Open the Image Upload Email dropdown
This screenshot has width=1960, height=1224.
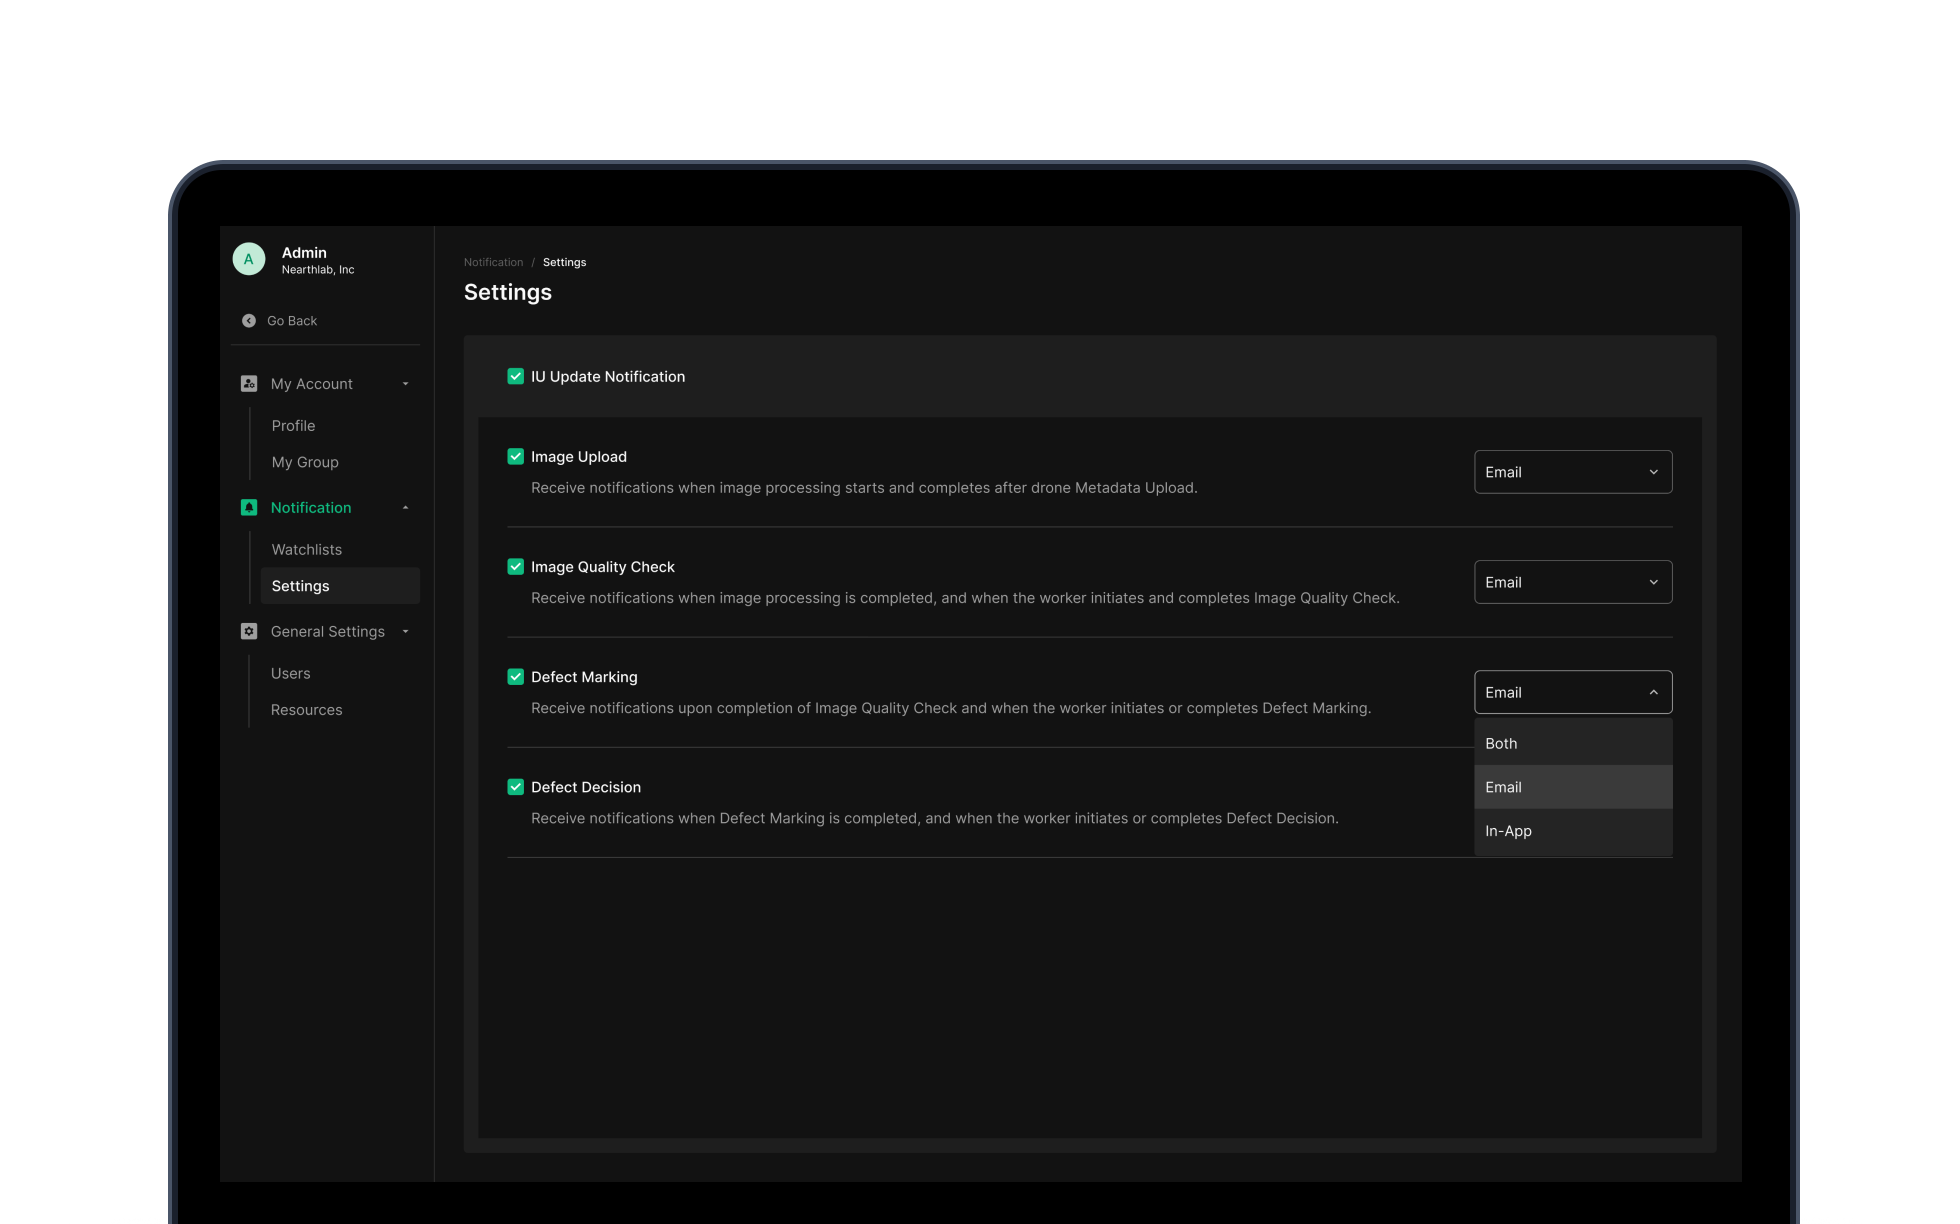pos(1572,471)
